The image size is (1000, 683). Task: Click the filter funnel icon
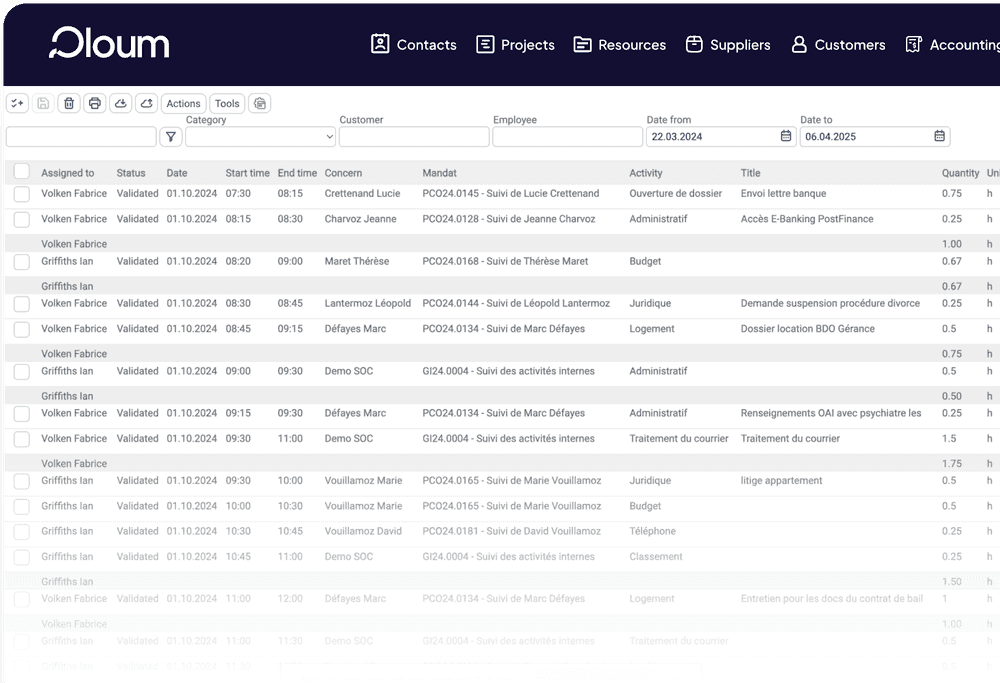pyautogui.click(x=171, y=137)
